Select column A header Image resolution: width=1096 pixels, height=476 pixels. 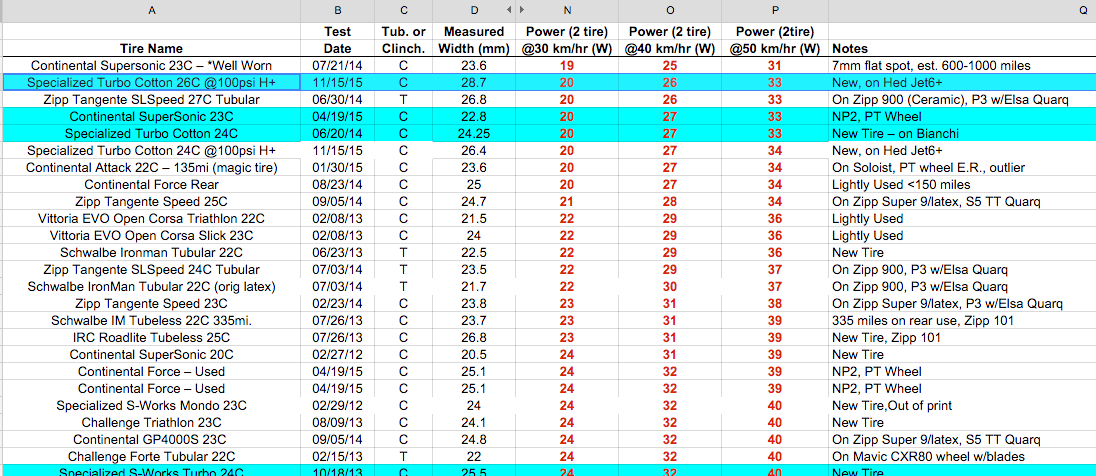pos(152,10)
